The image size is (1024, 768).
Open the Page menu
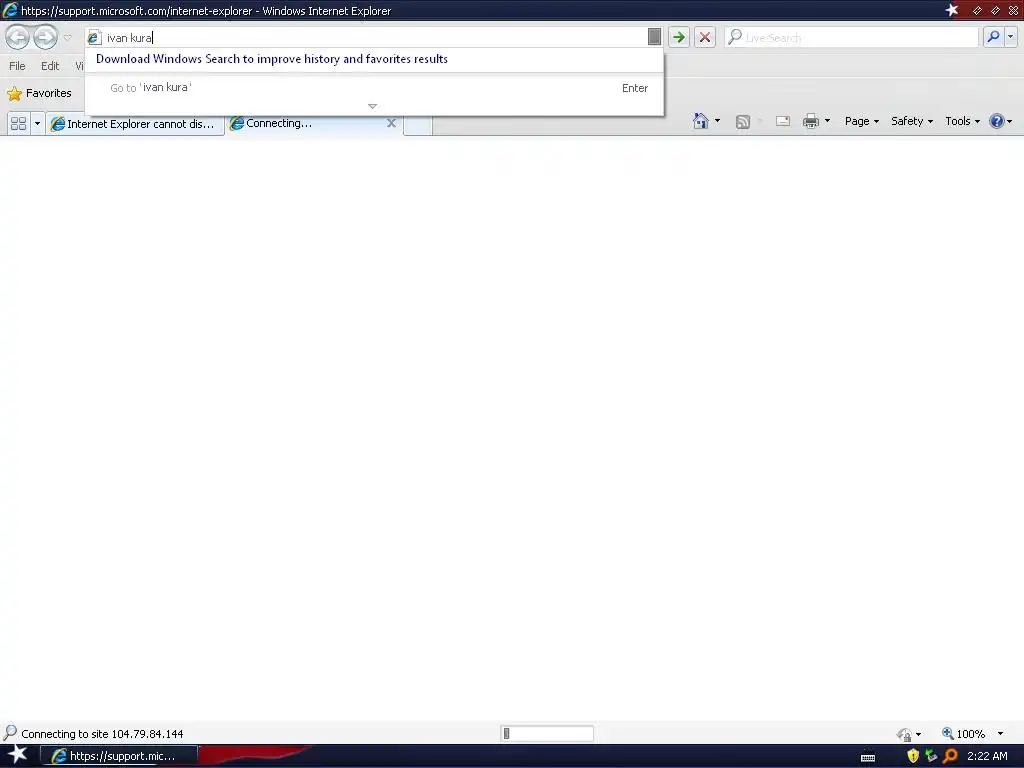[x=861, y=121]
